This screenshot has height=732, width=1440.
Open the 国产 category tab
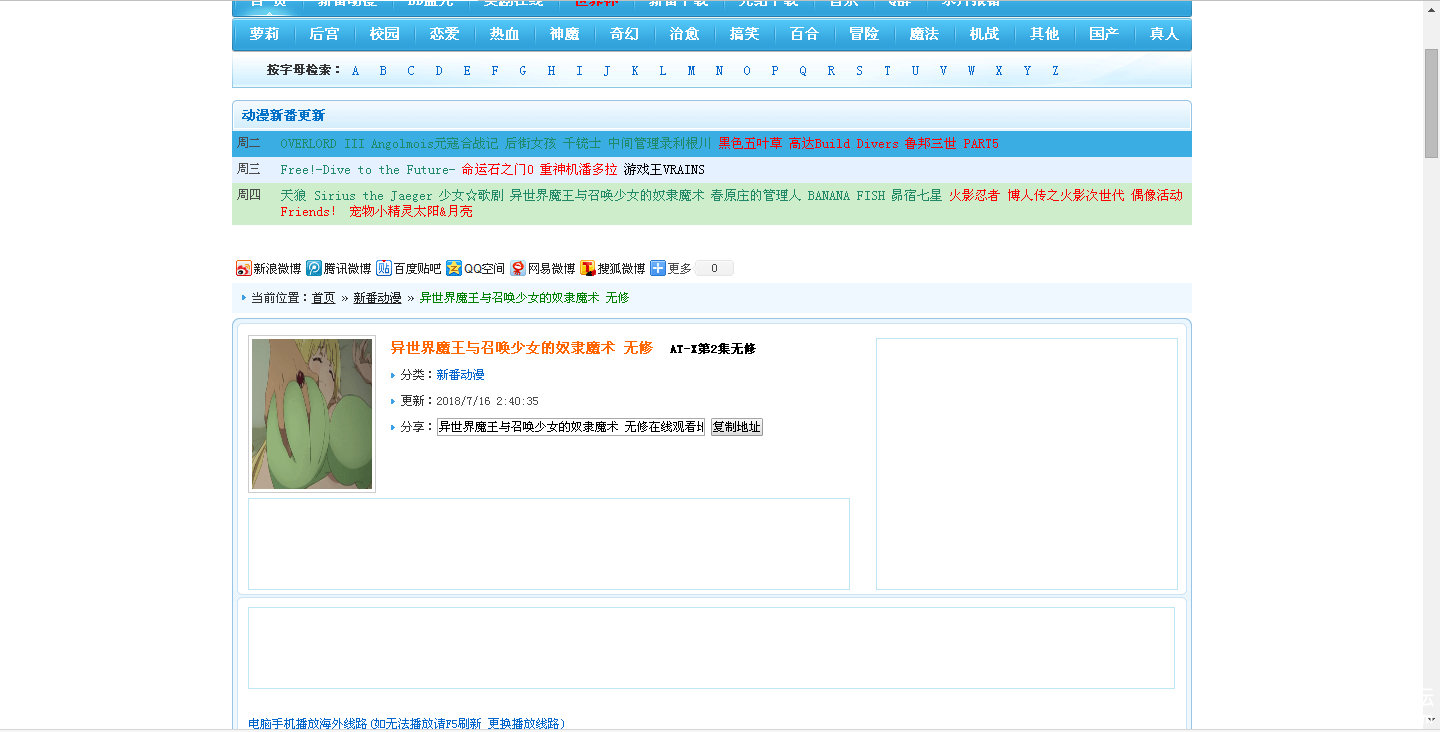(1104, 34)
